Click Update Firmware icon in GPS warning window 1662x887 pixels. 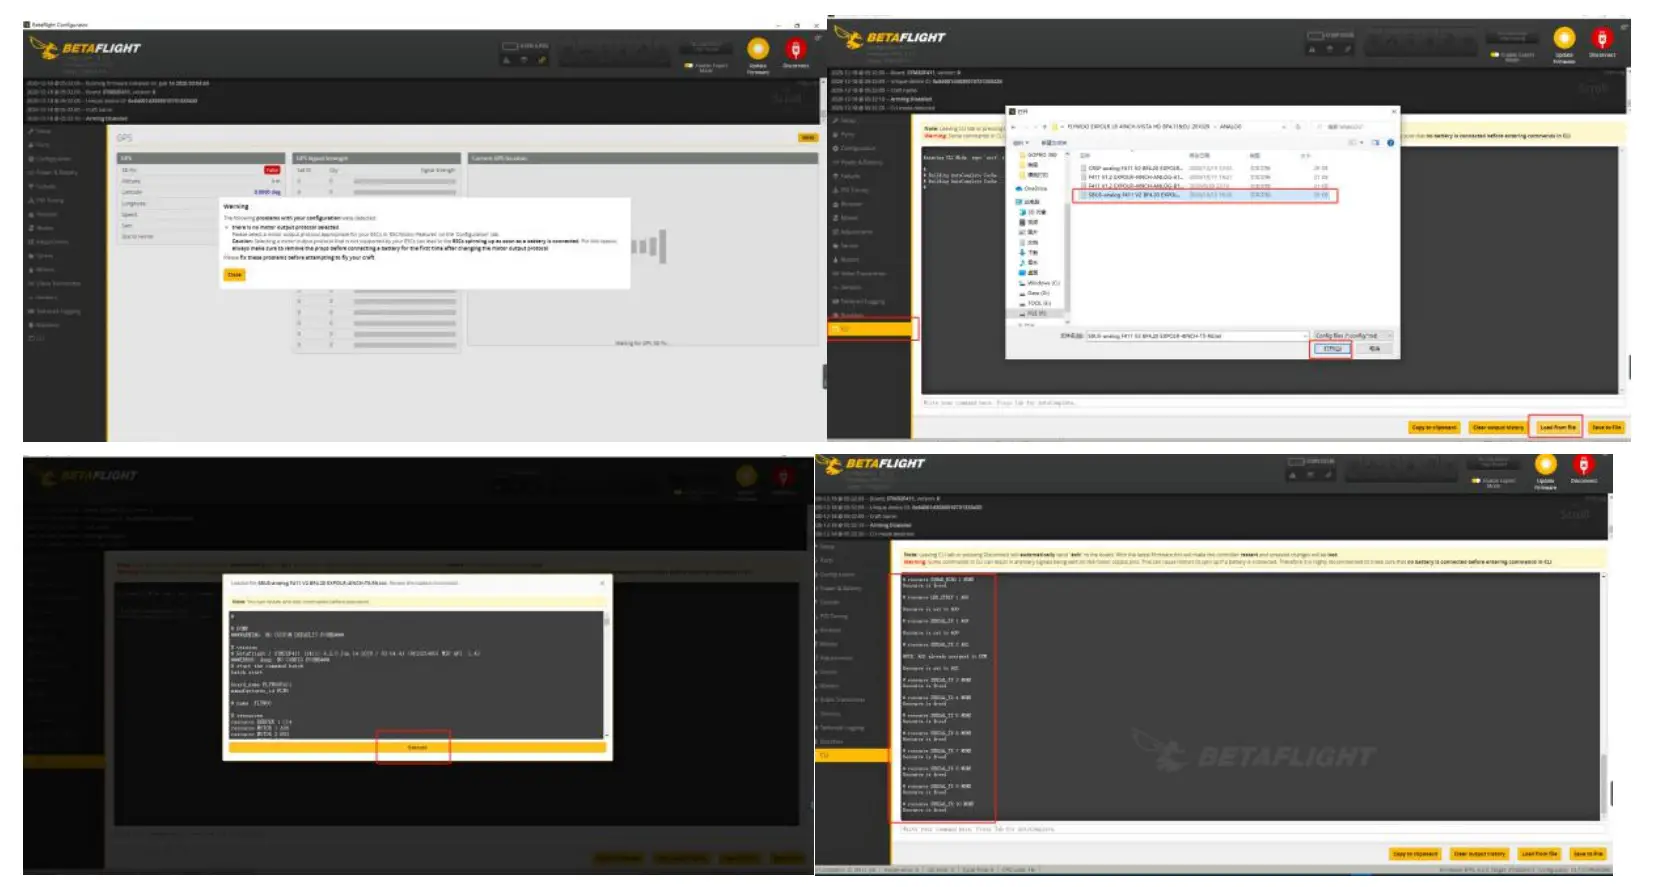click(x=758, y=49)
